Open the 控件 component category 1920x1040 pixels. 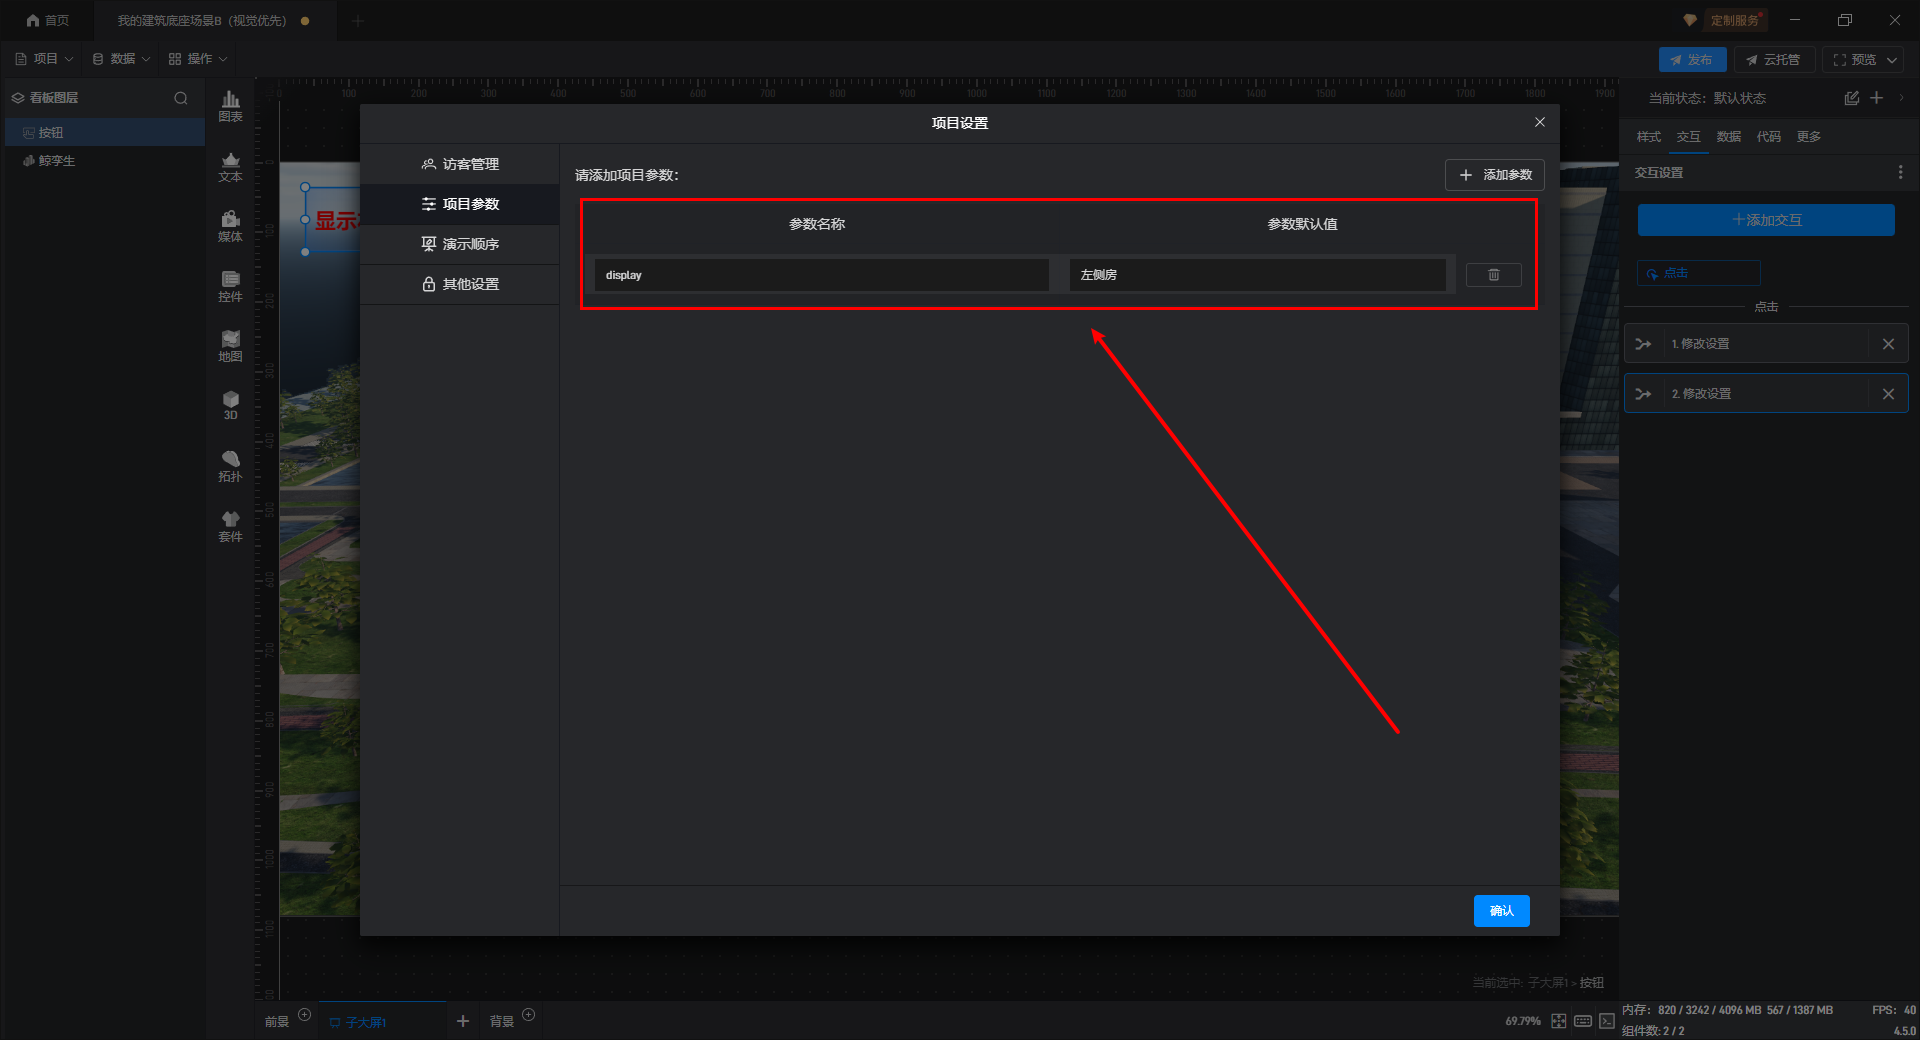231,287
